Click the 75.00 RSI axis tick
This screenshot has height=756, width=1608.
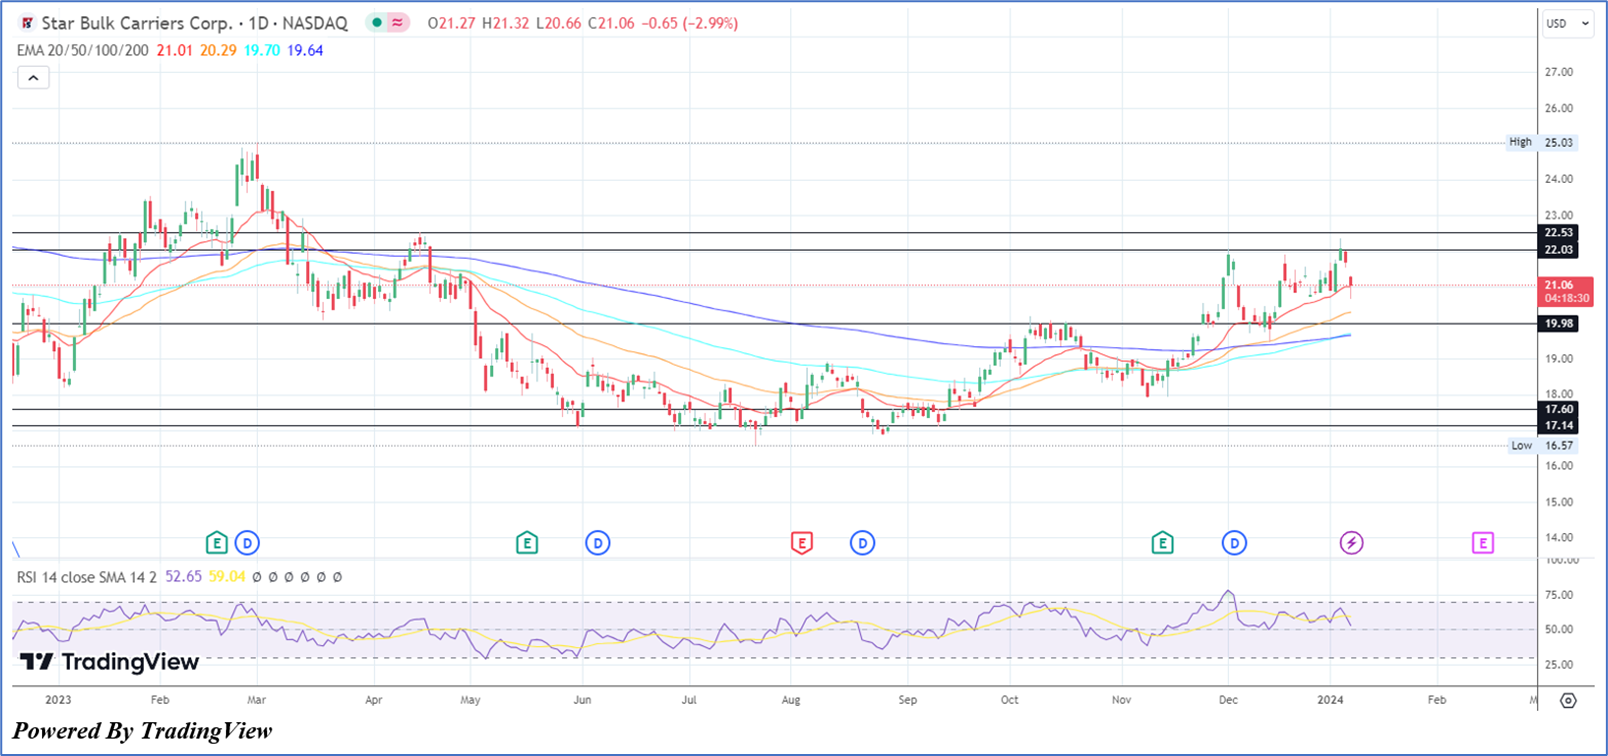click(x=1559, y=595)
